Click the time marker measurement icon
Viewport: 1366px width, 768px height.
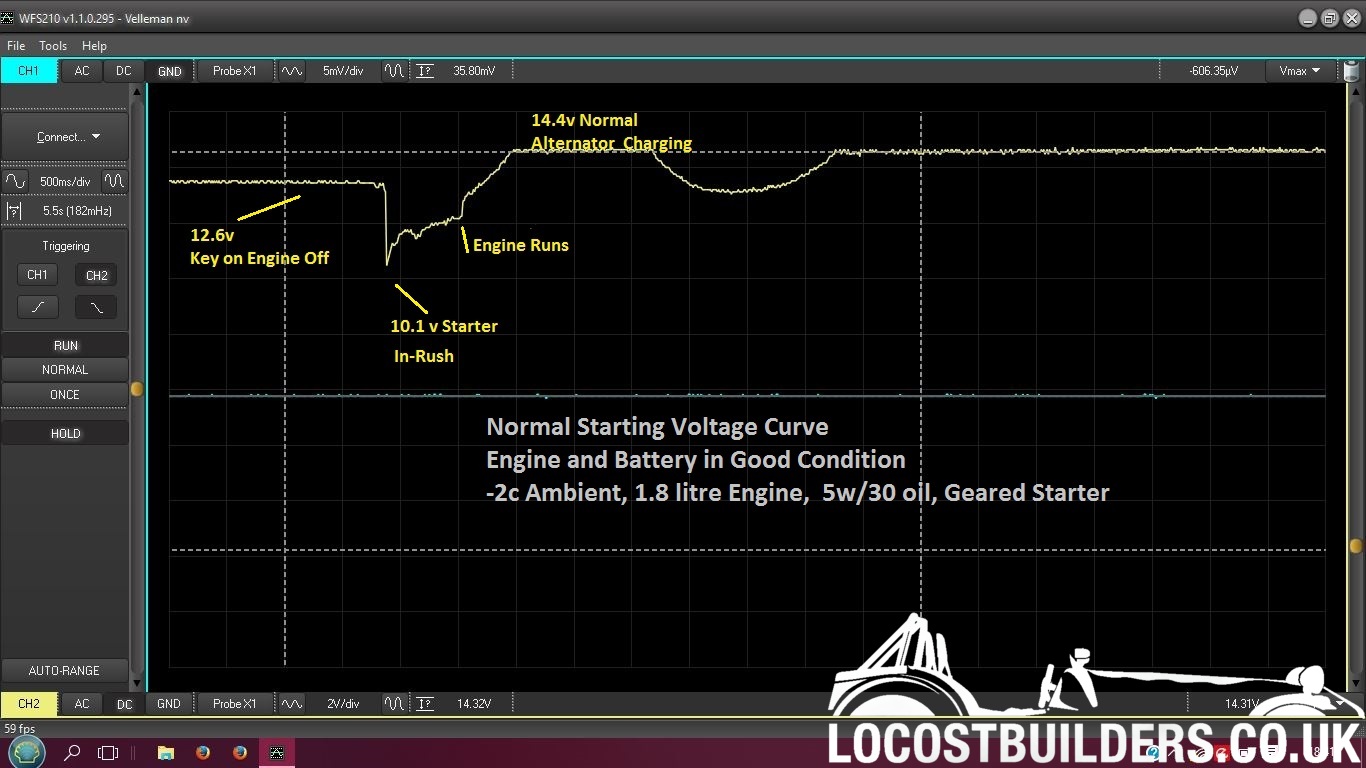tap(14, 211)
